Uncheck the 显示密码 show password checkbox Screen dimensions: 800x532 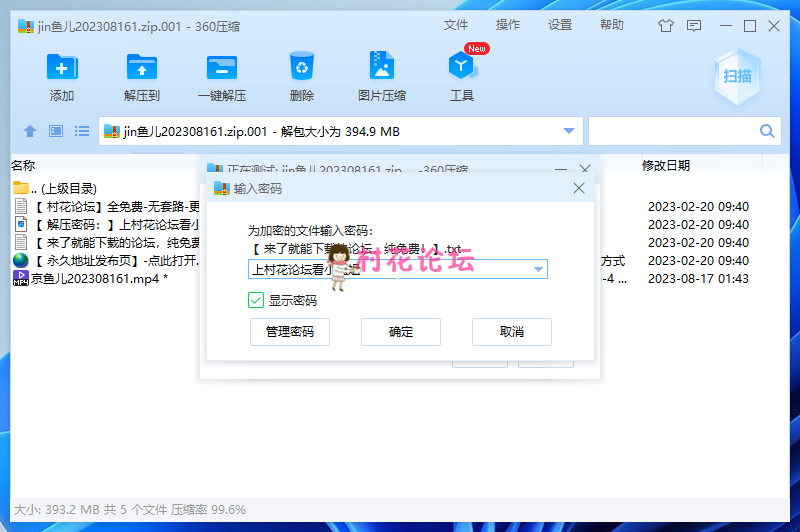pos(256,300)
